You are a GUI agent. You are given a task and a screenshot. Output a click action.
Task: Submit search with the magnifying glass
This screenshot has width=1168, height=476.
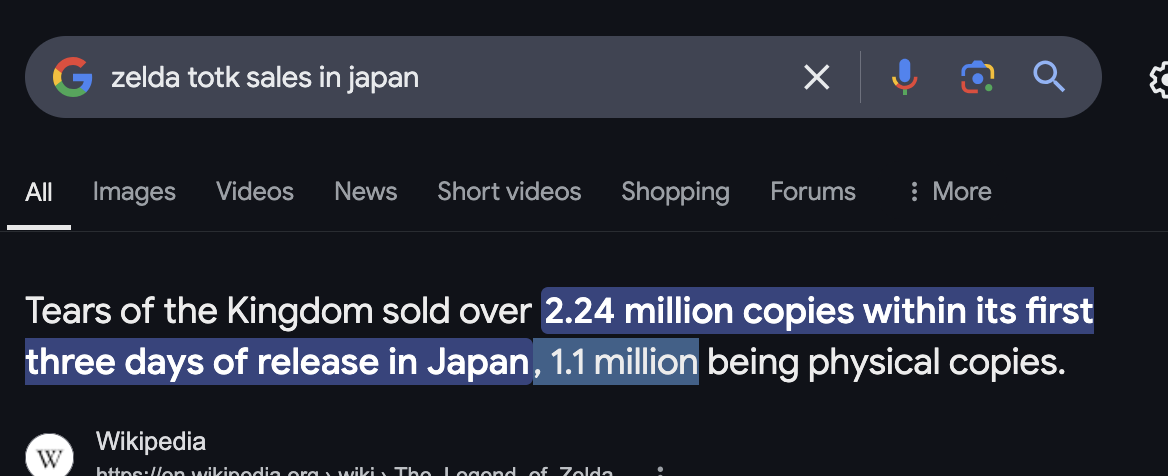[1048, 77]
